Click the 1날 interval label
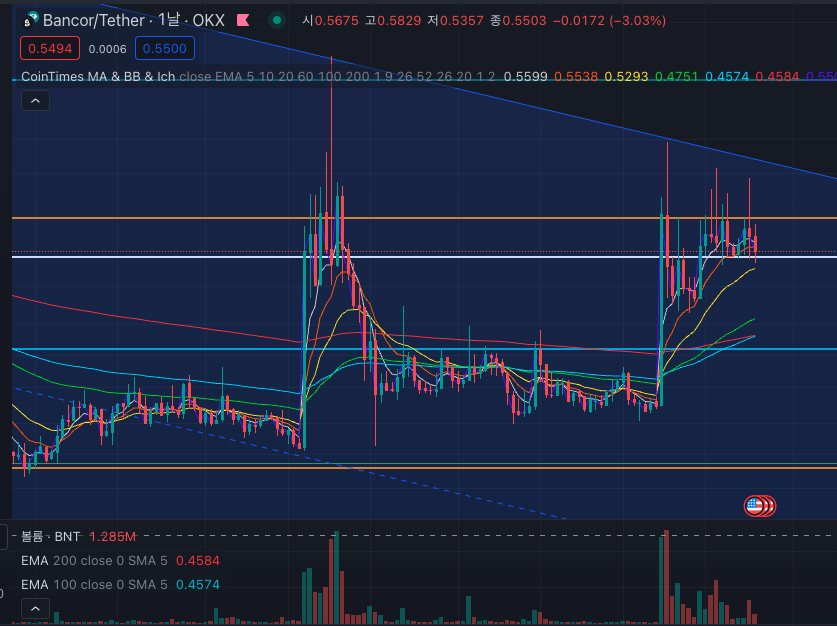Viewport: 837px width, 626px height. (169, 20)
